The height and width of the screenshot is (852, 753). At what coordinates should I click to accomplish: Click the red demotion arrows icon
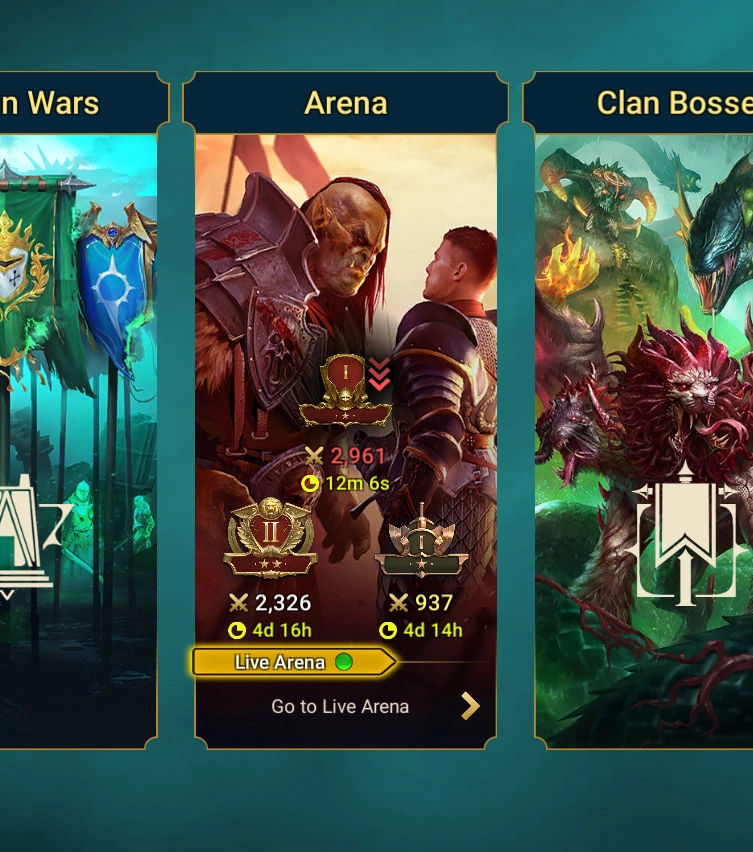pyautogui.click(x=379, y=374)
